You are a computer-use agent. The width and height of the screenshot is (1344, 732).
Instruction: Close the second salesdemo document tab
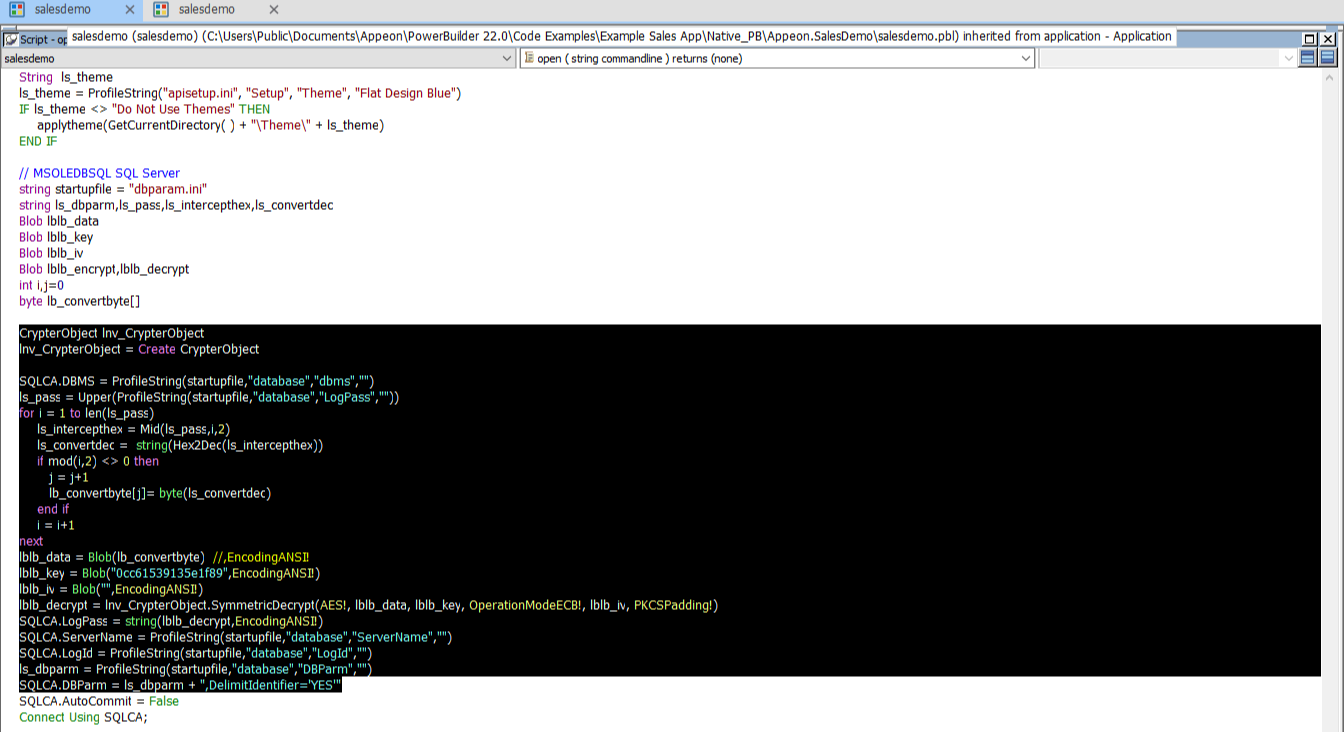click(x=274, y=10)
